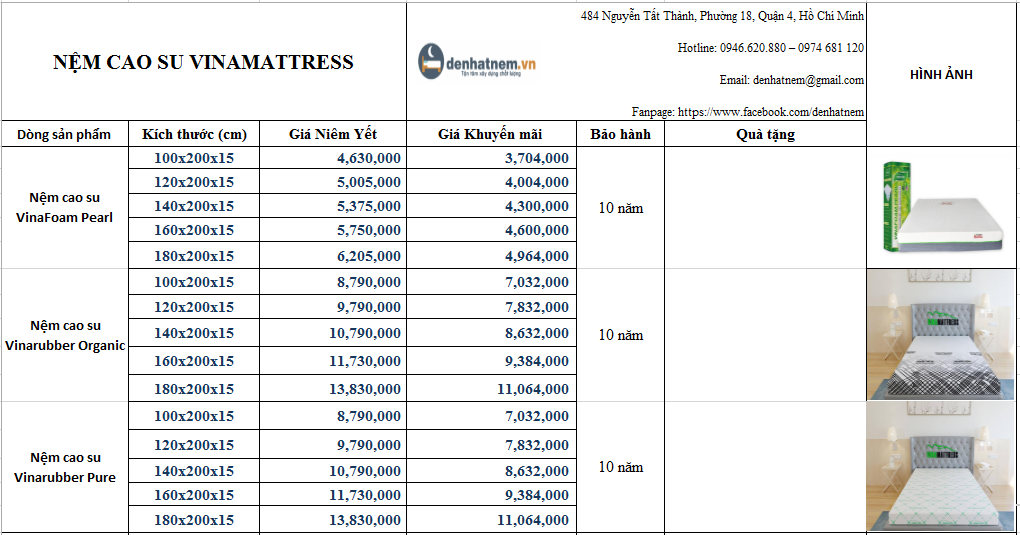Select the HÌNH ẢNH header cell

tap(941, 74)
